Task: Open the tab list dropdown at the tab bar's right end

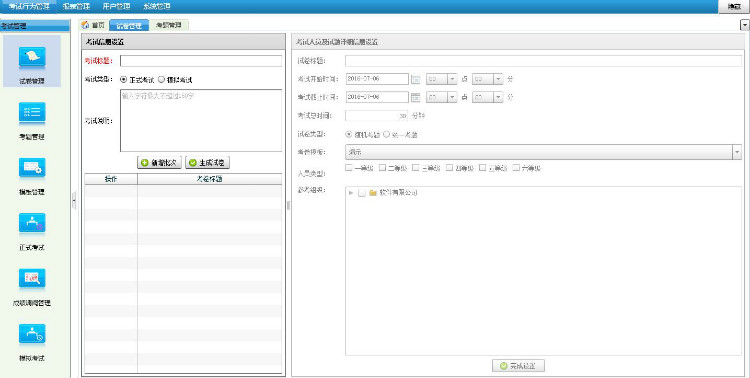Action: tap(744, 25)
